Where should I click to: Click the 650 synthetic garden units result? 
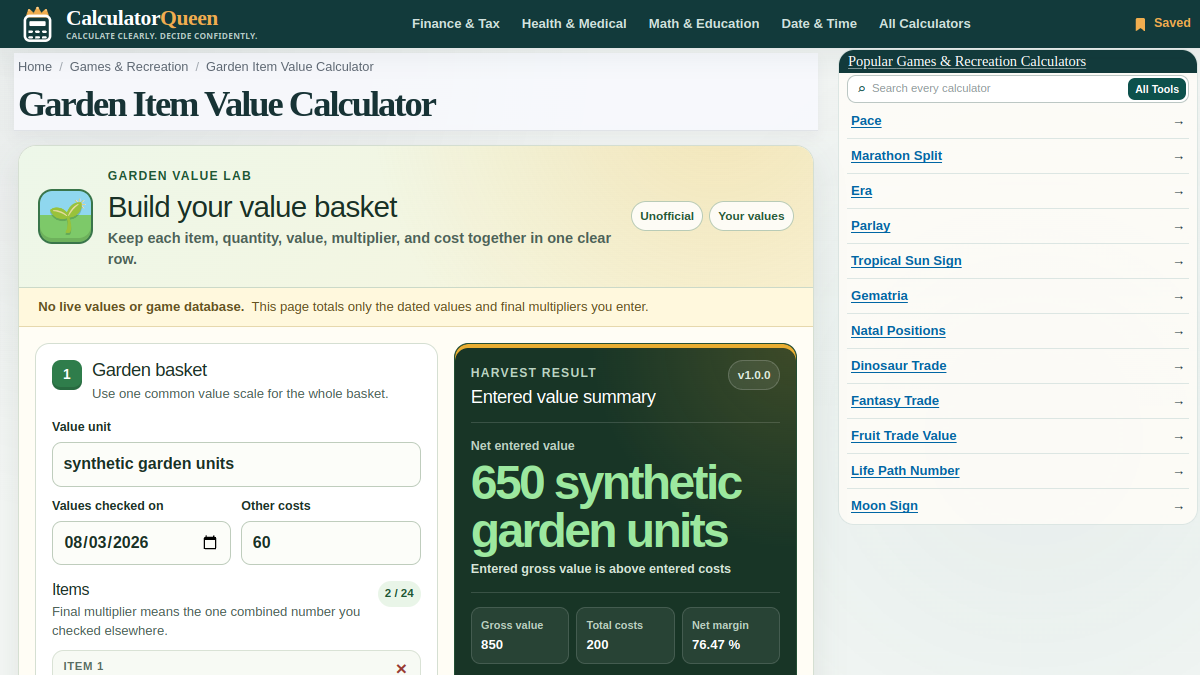(606, 507)
